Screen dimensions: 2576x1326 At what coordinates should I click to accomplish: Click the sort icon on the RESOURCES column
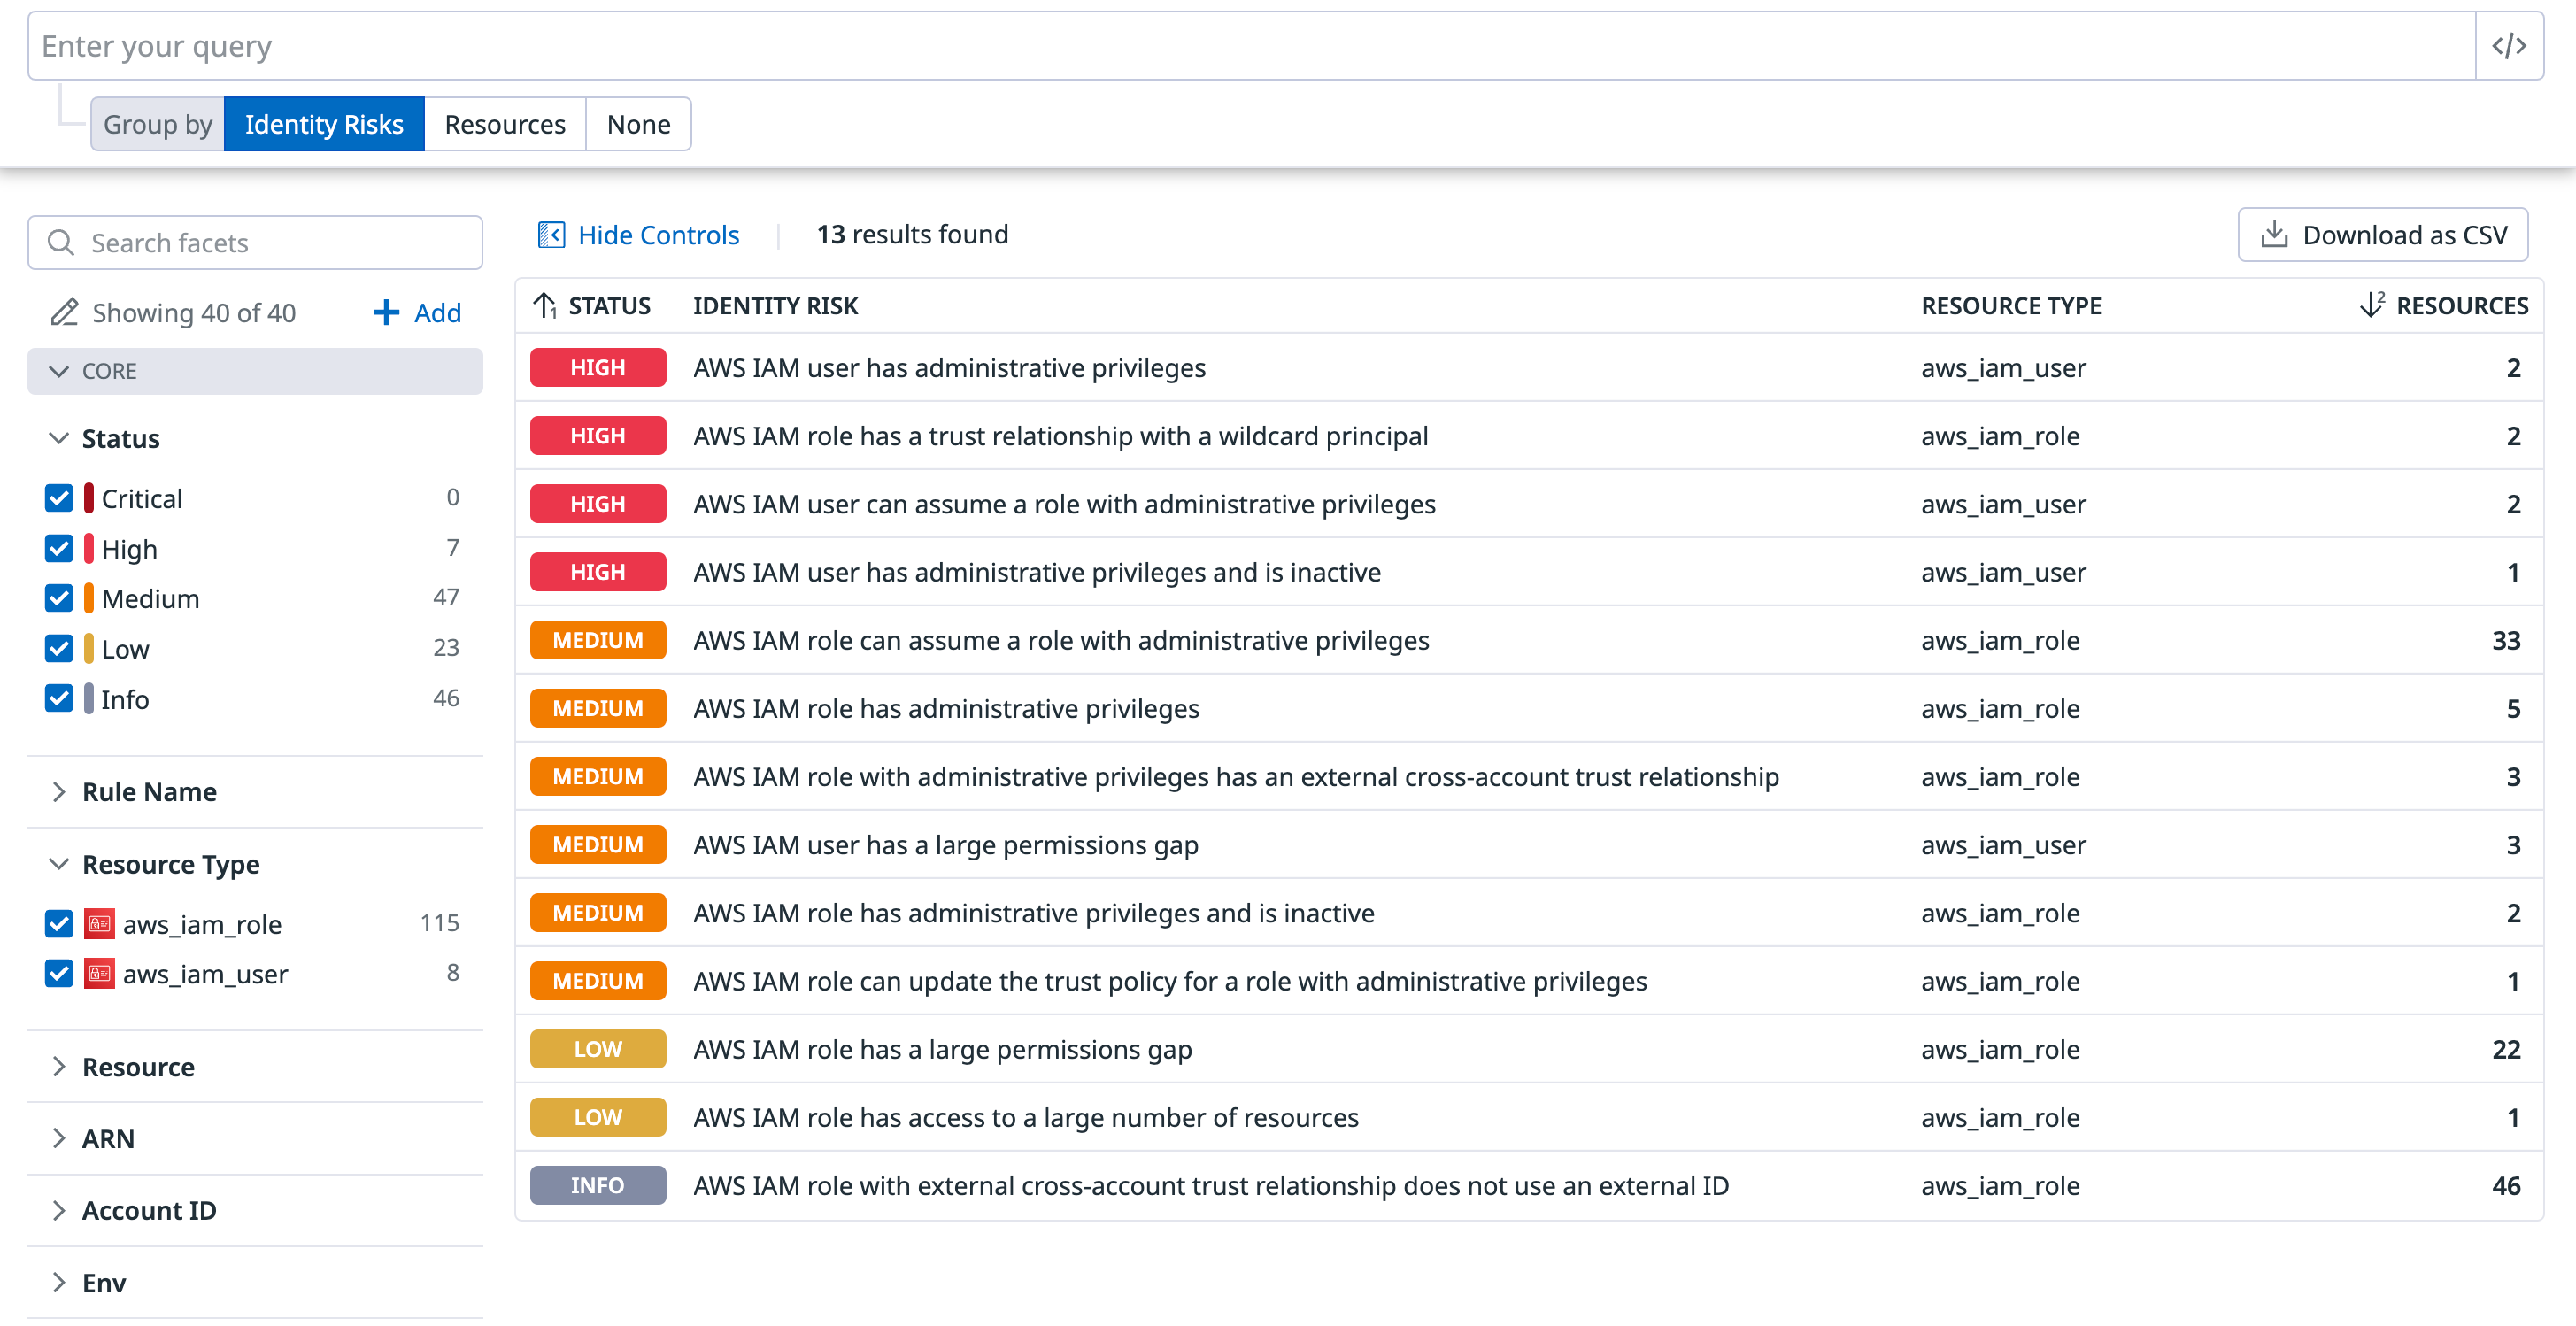tap(2371, 305)
